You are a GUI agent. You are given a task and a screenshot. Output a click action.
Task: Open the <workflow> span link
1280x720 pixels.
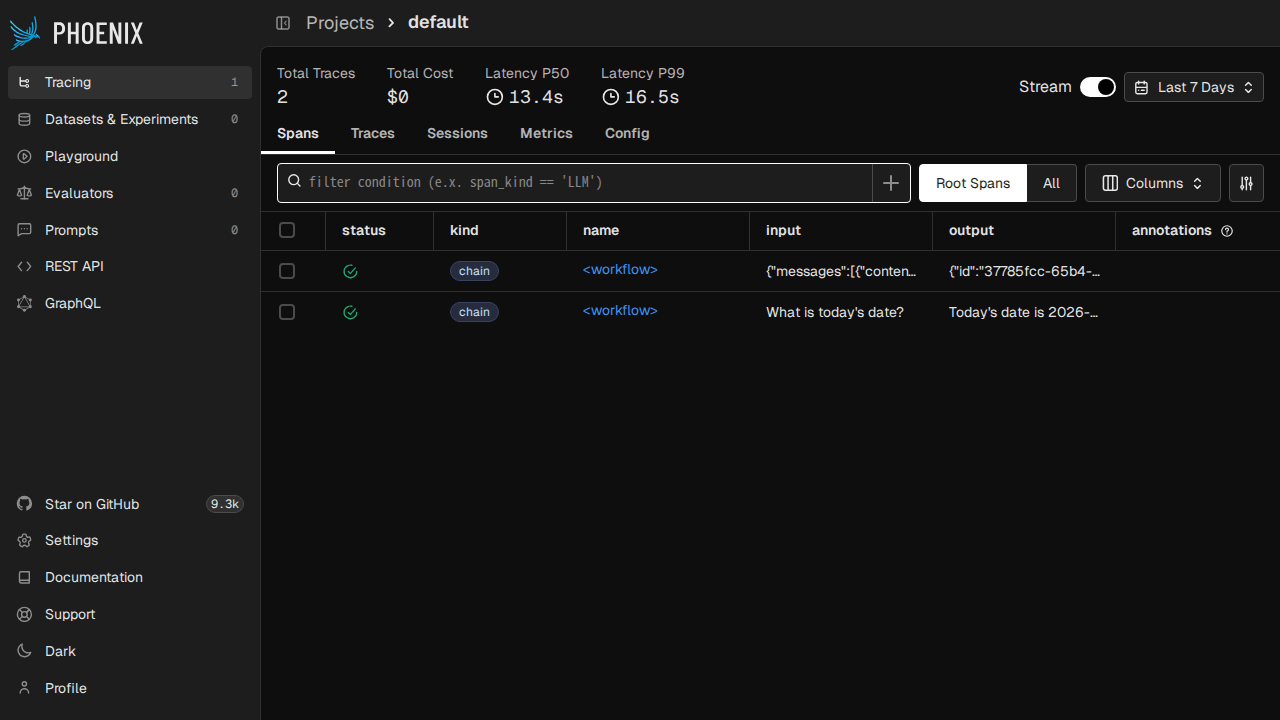(620, 269)
